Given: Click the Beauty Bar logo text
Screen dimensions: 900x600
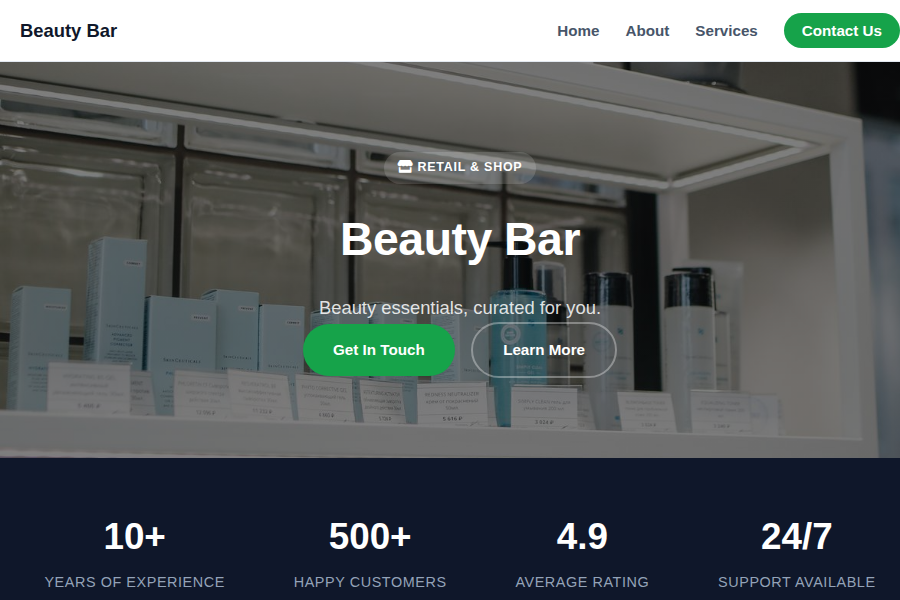Looking at the screenshot, I should [x=68, y=31].
